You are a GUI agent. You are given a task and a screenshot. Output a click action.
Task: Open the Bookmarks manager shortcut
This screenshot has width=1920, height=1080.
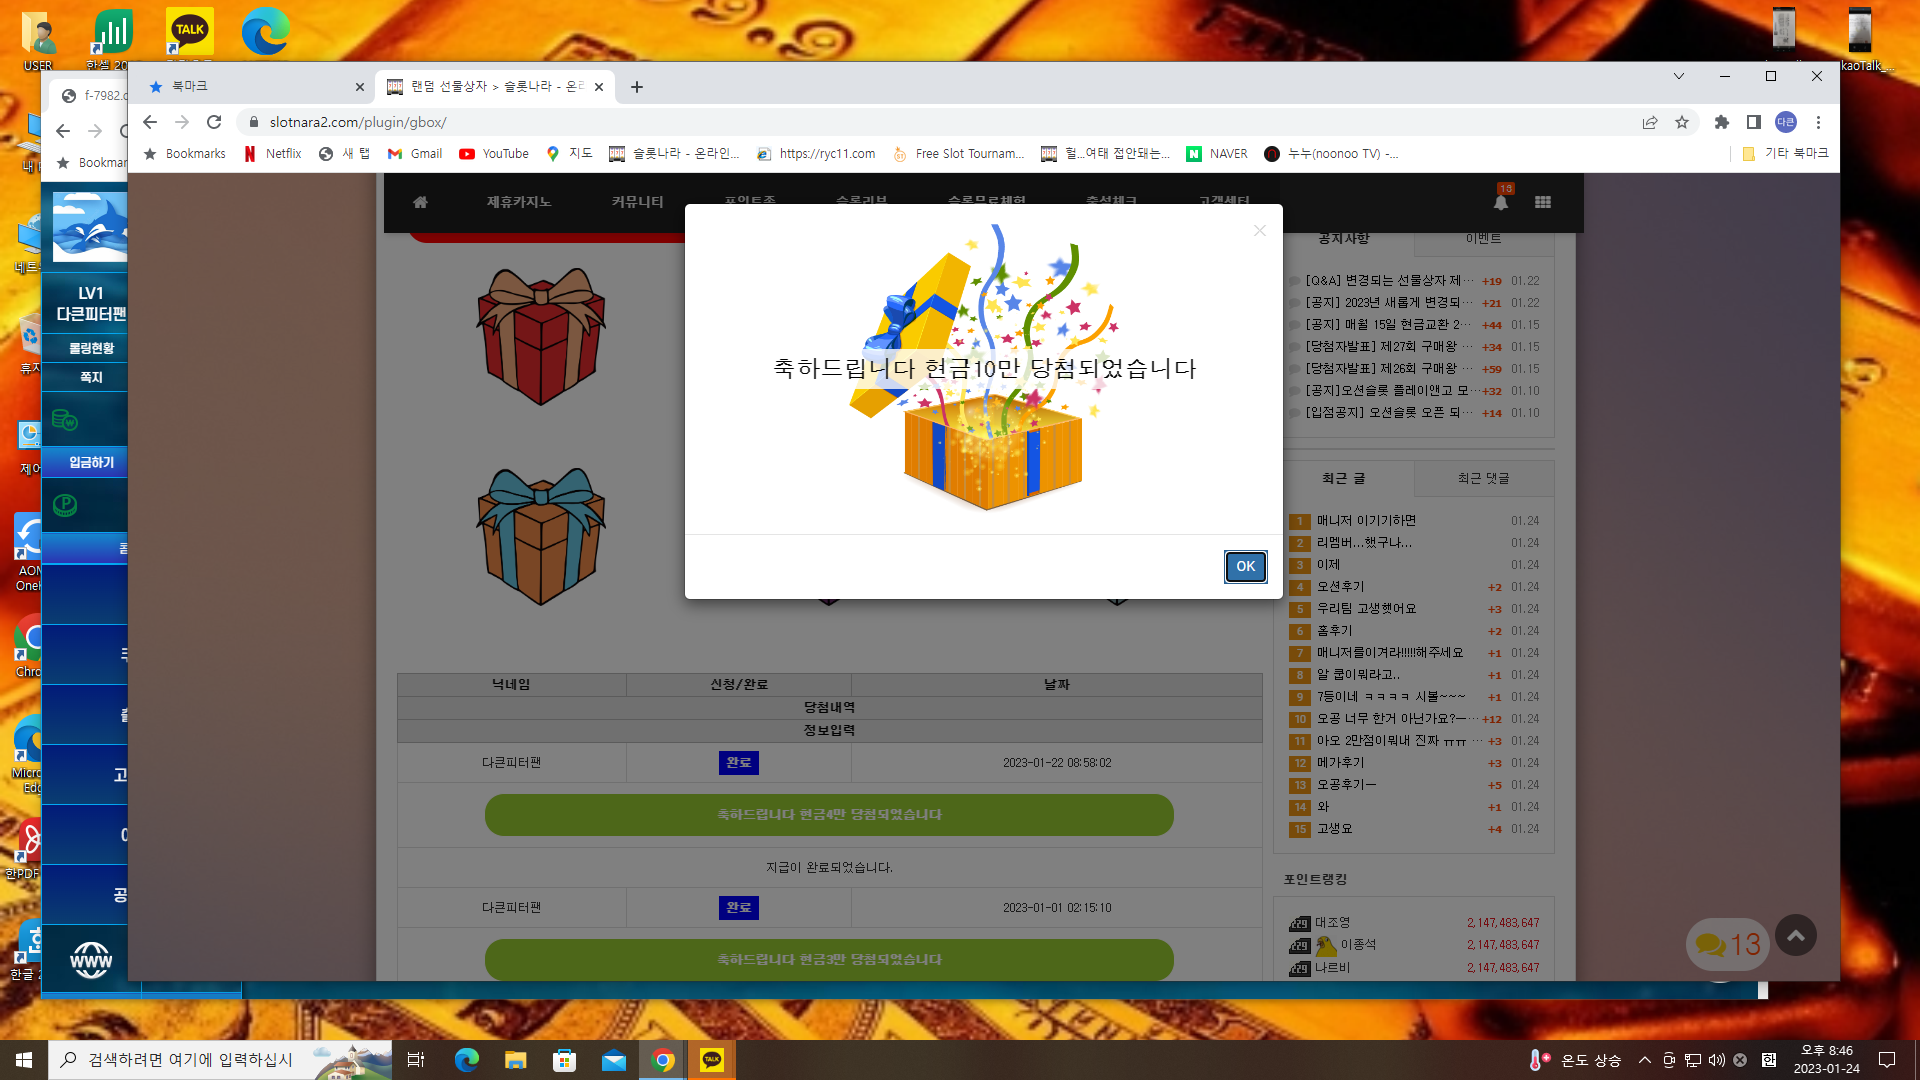click(x=185, y=154)
